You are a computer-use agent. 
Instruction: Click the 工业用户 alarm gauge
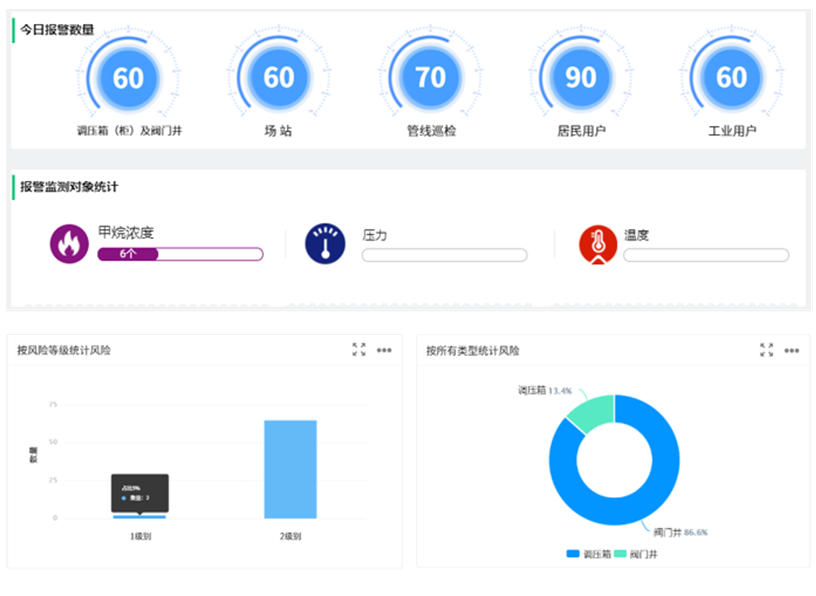[x=732, y=78]
